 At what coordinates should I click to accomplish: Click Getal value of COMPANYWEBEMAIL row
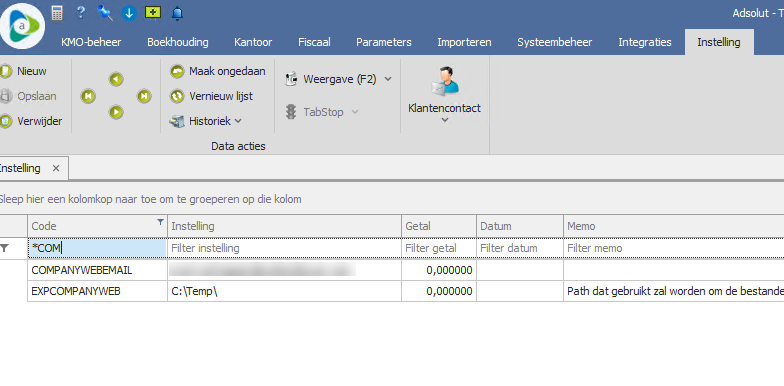(438, 270)
